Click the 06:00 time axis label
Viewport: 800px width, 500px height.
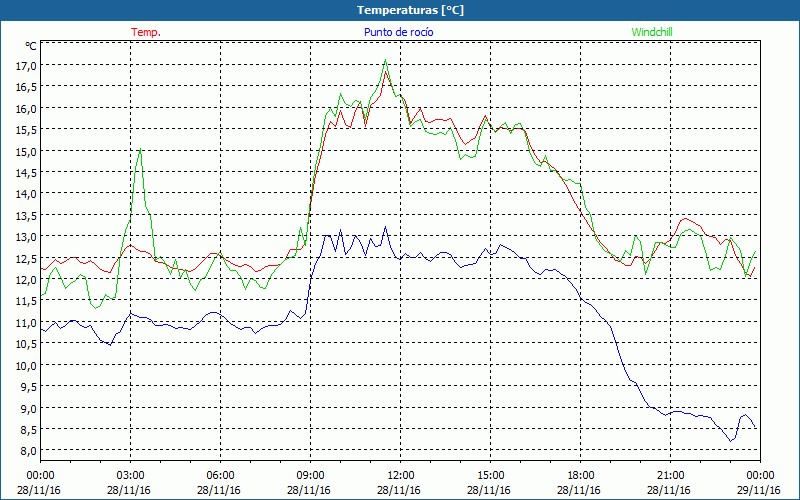(220, 476)
